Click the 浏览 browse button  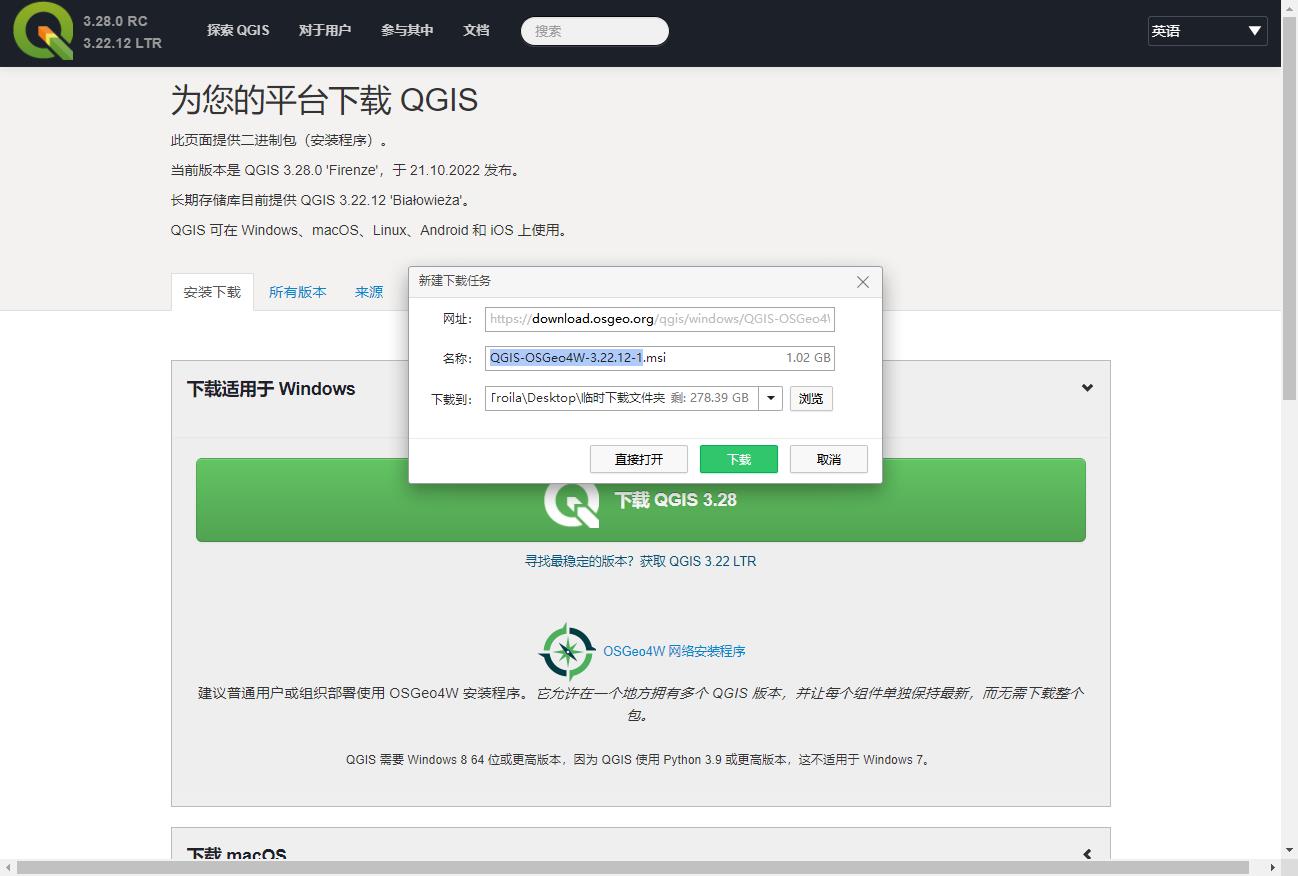pyautogui.click(x=811, y=398)
